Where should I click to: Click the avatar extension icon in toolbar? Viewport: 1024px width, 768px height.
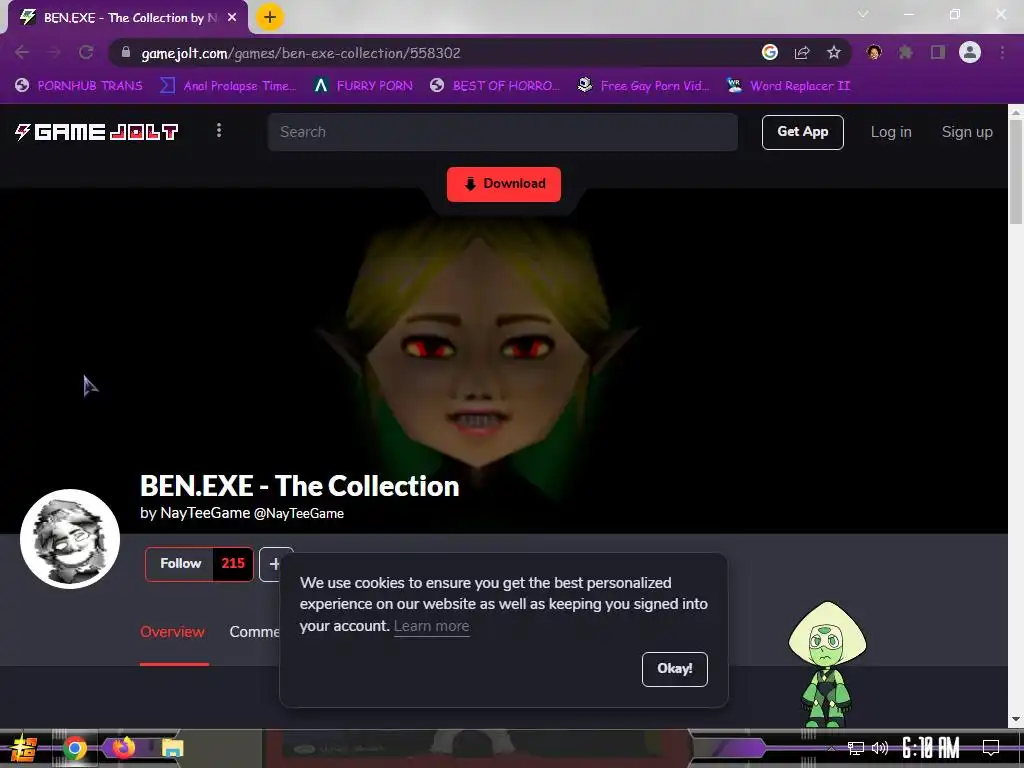[874, 52]
